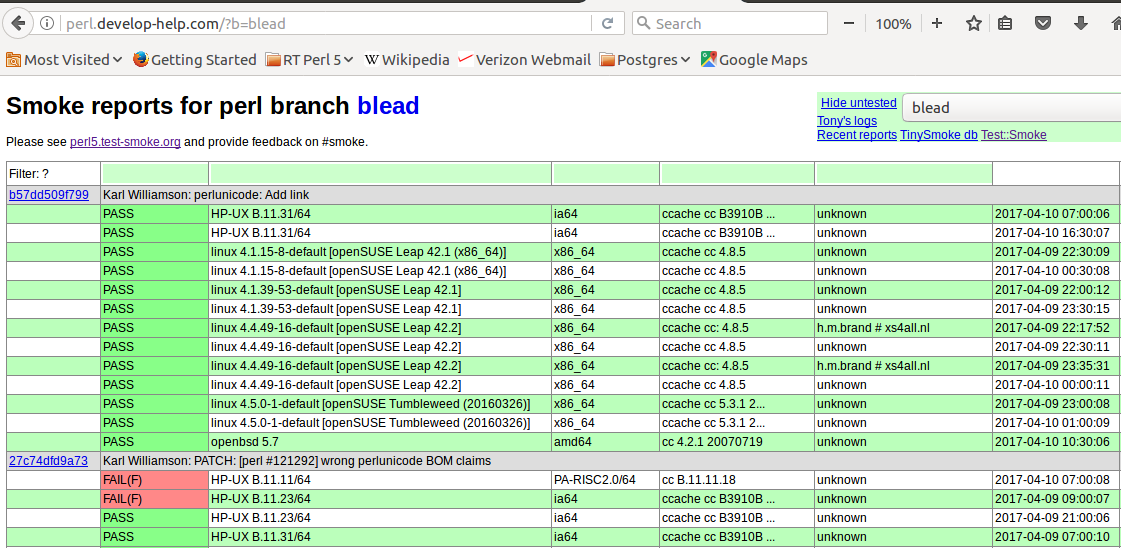Open the downloads arrow
This screenshot has width=1121, height=548.
pyautogui.click(x=1080, y=23)
